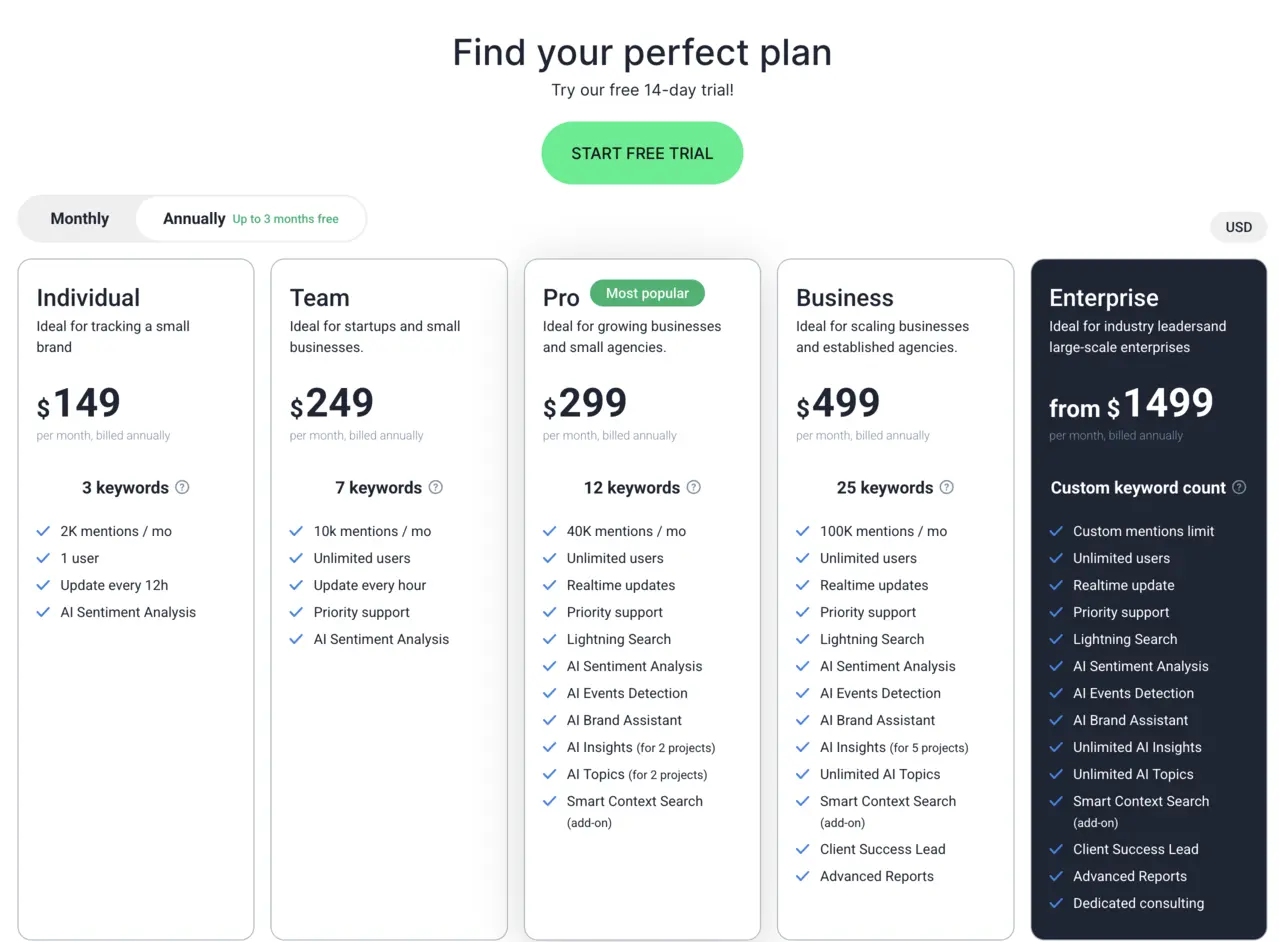The height and width of the screenshot is (942, 1279).
Task: Click the checkmark beside "2K mentions / mo"
Action: 43,531
